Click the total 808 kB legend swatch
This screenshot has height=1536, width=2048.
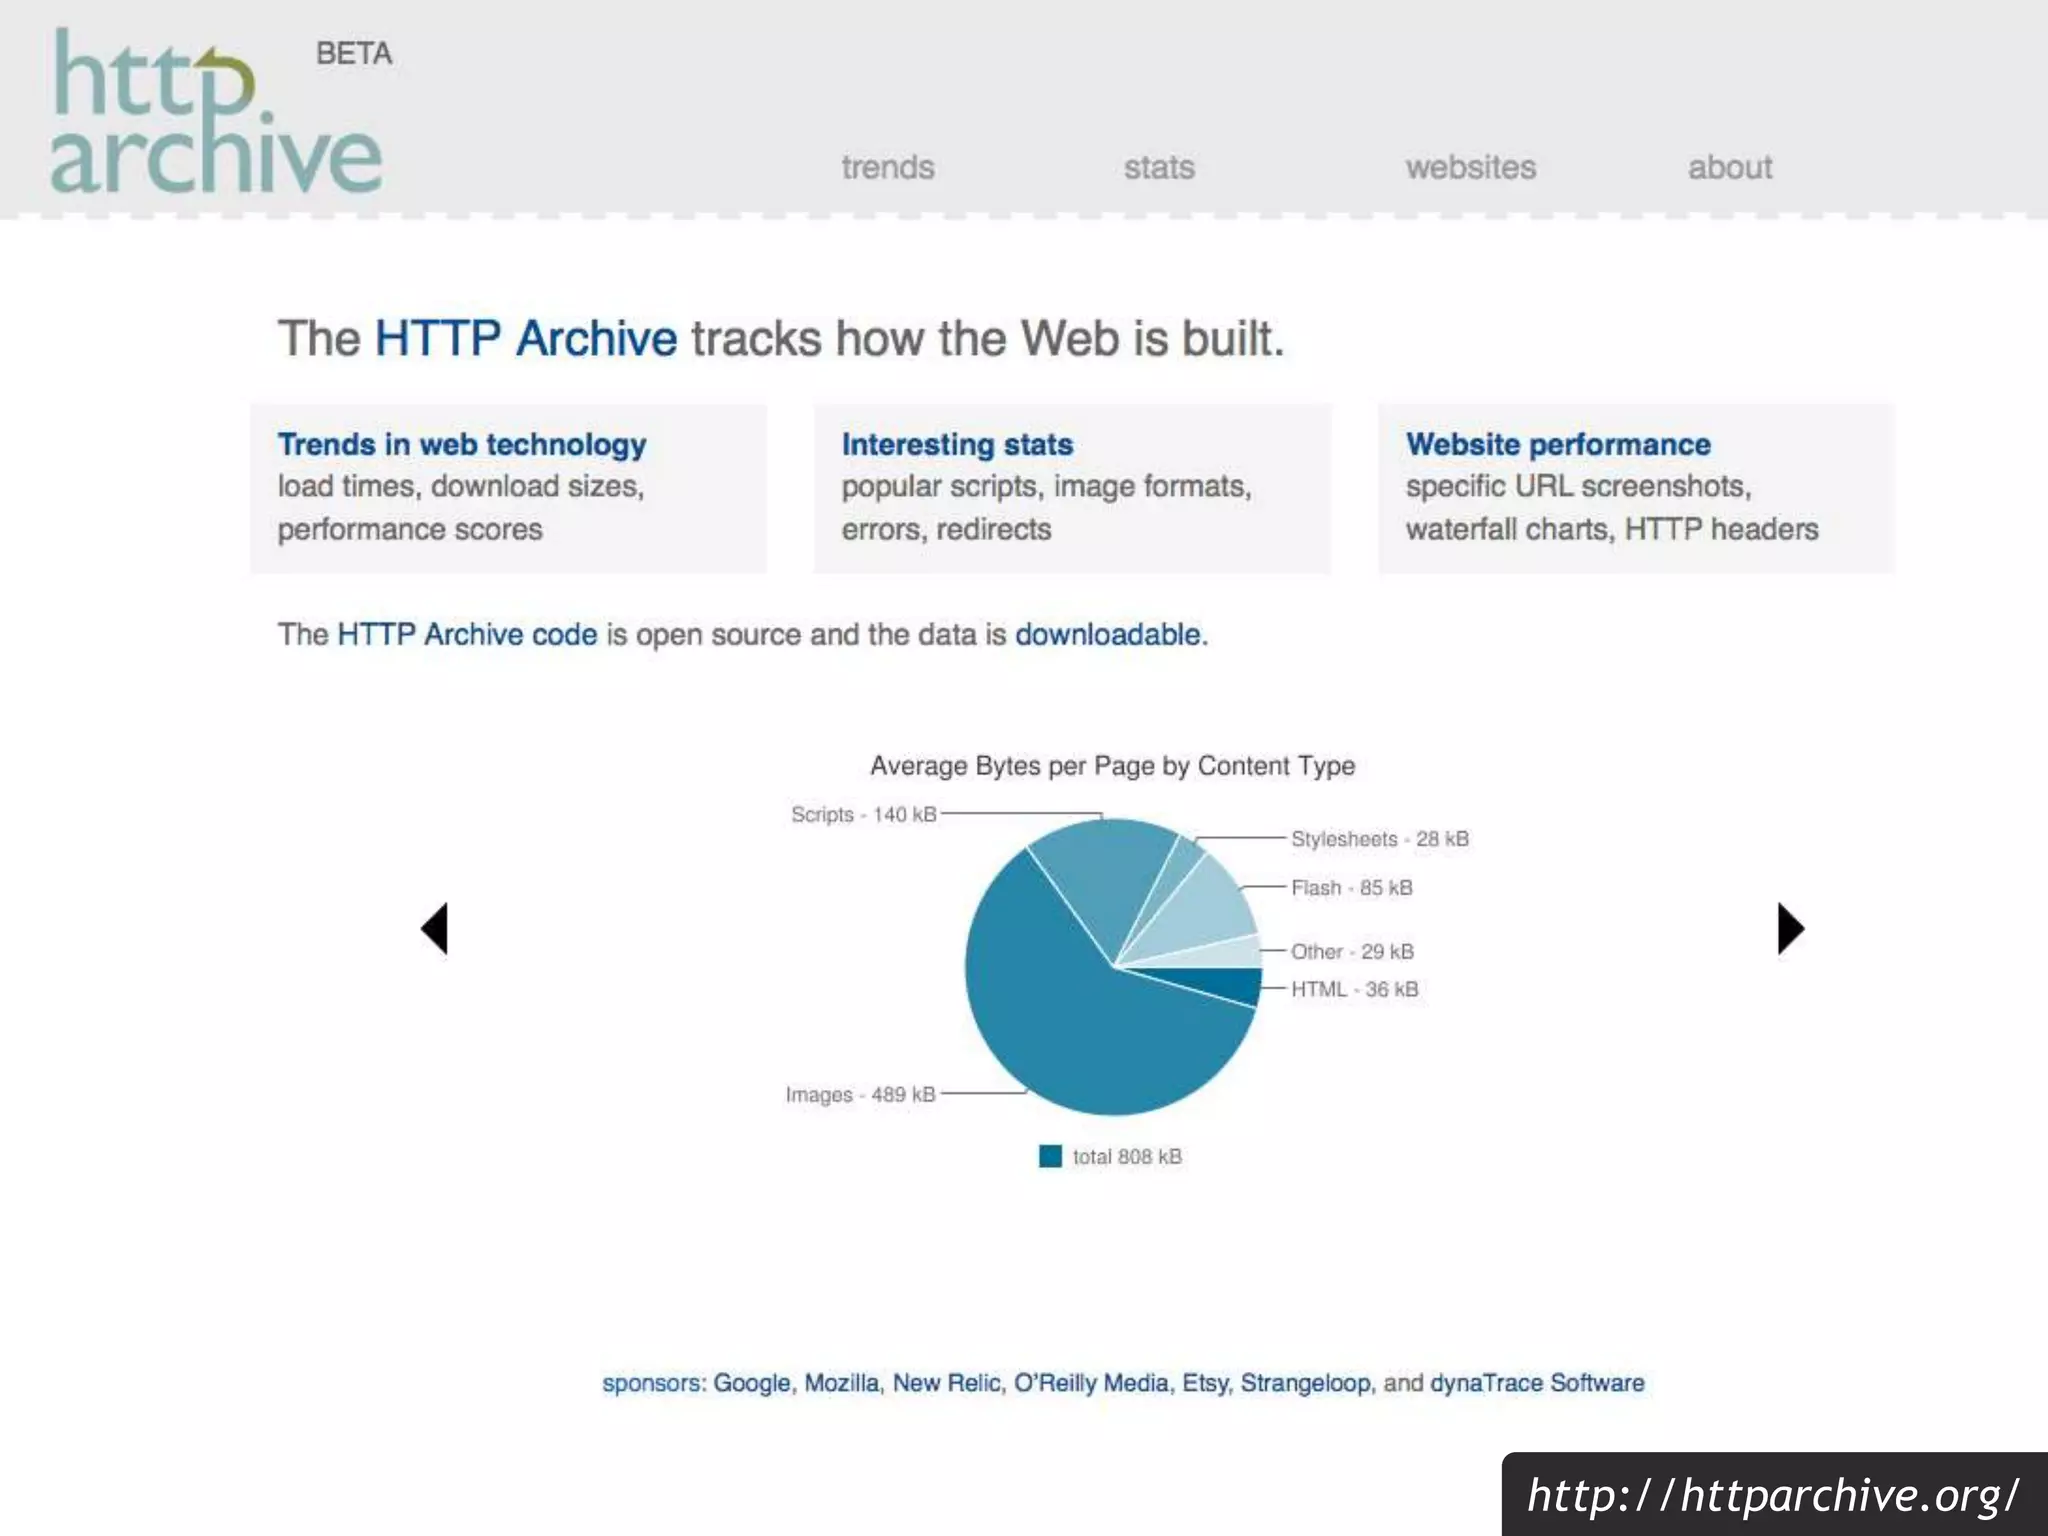[x=1050, y=1156]
